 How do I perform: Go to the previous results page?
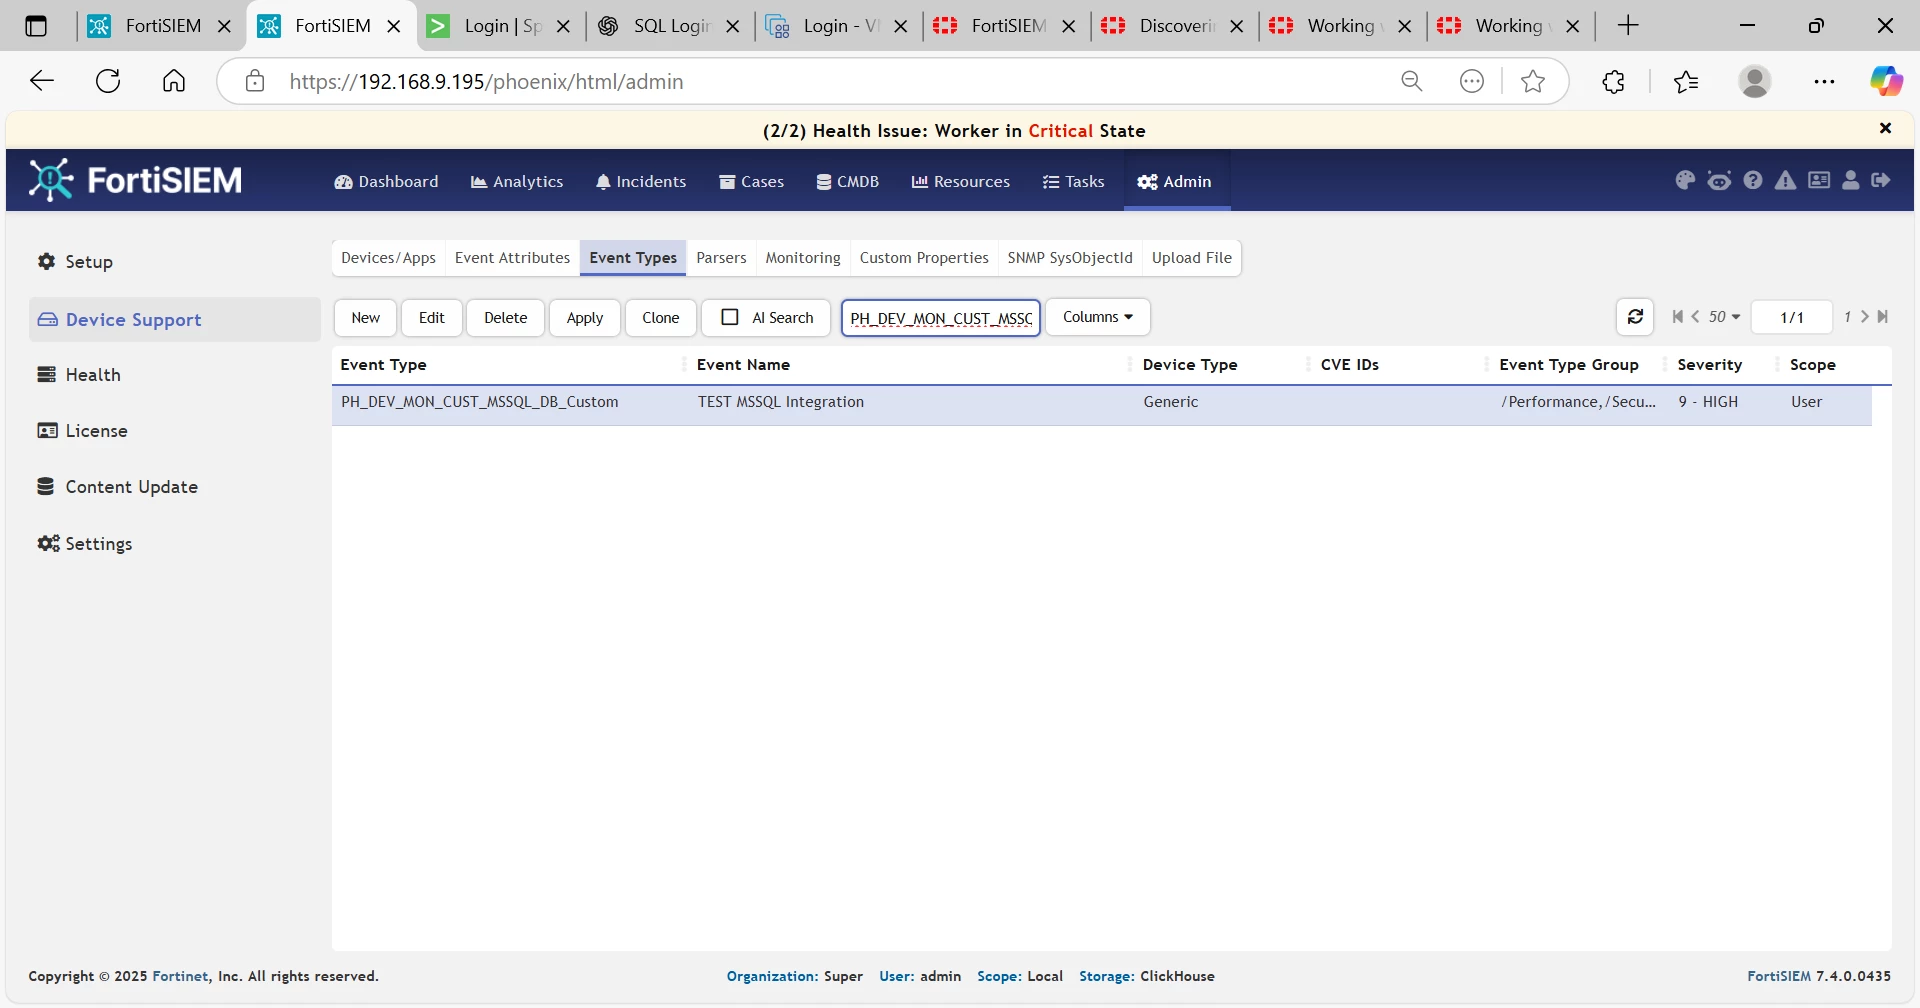tap(1695, 317)
